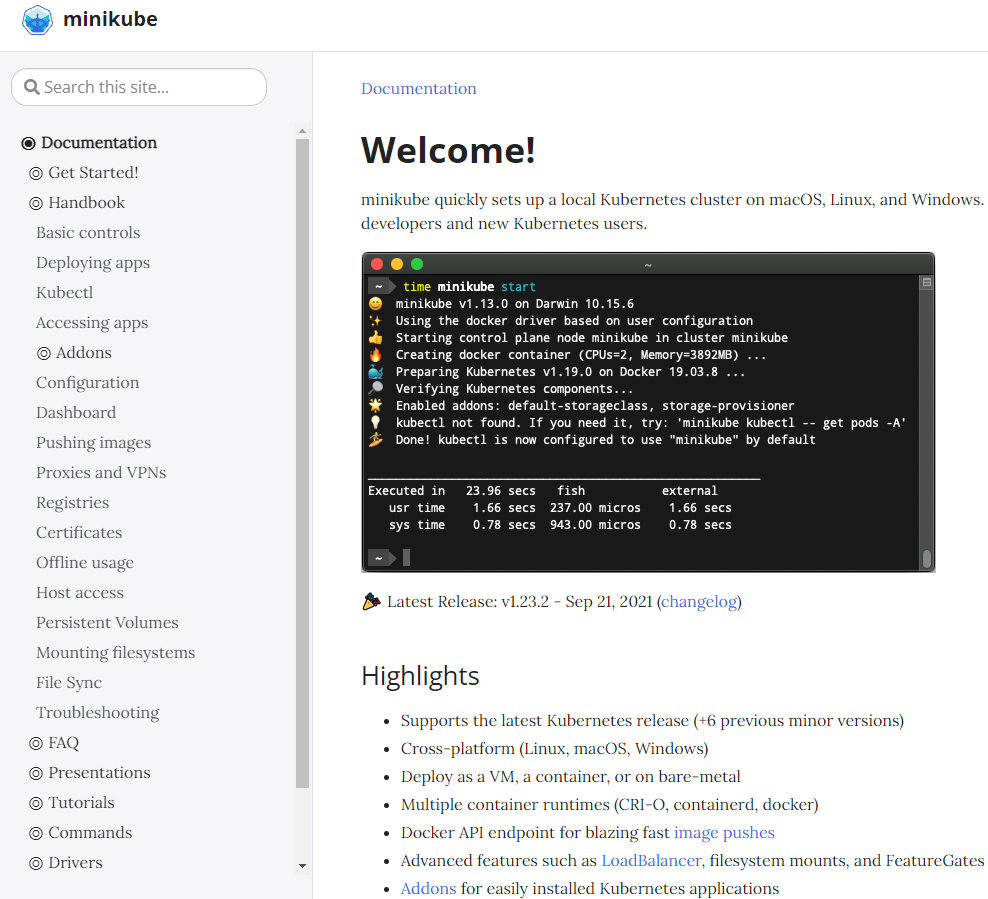This screenshot has height=899, width=988.
Task: Click "Multiple container runtimes" bullet text
Action: click(x=505, y=805)
